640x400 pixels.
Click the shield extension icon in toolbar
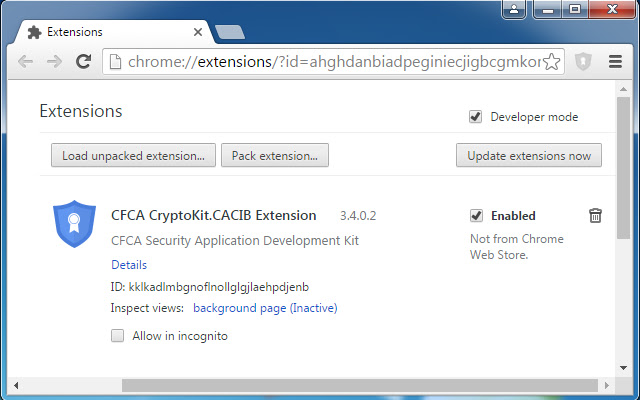[x=583, y=62]
